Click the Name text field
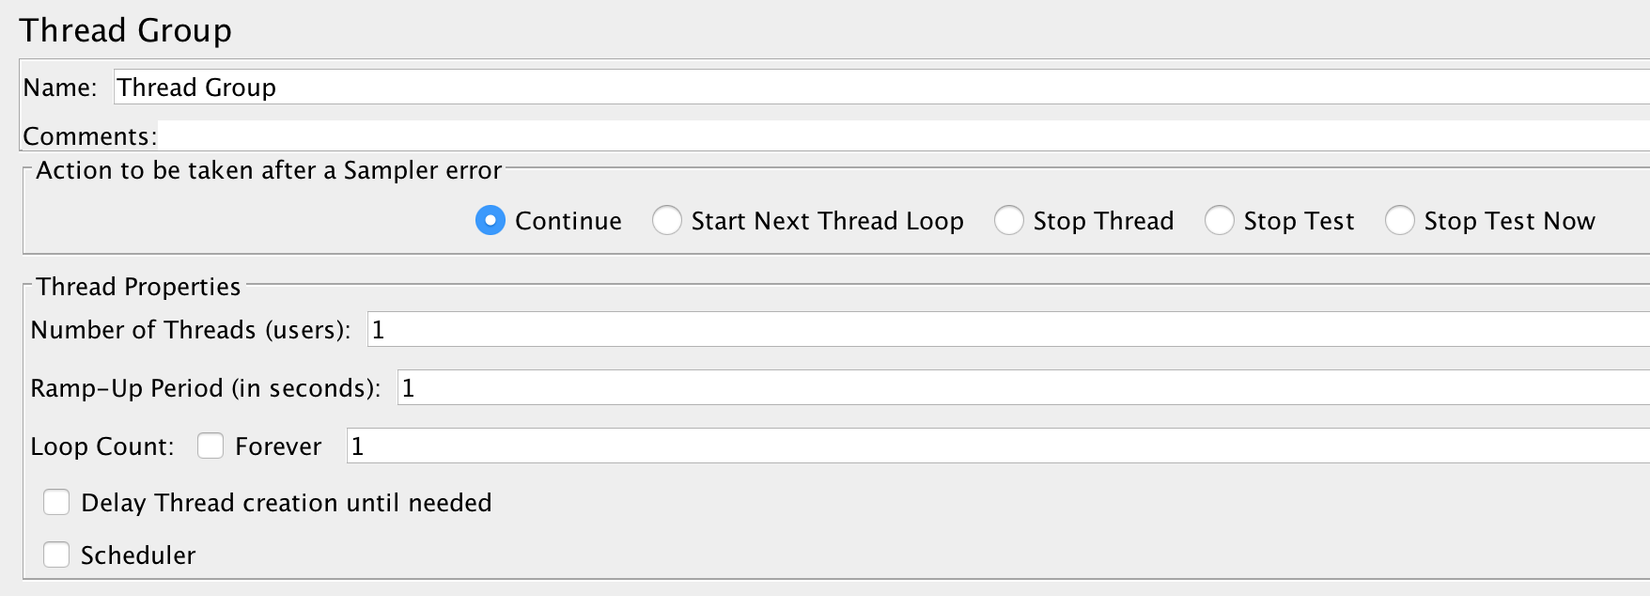This screenshot has width=1650, height=596. [x=880, y=87]
